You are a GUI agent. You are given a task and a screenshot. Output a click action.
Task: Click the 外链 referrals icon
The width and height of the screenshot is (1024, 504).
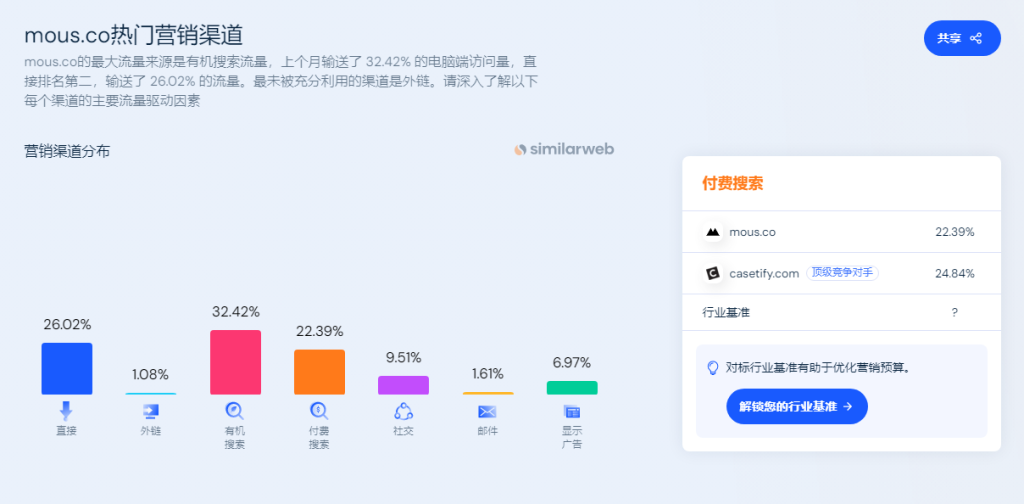[x=151, y=411]
